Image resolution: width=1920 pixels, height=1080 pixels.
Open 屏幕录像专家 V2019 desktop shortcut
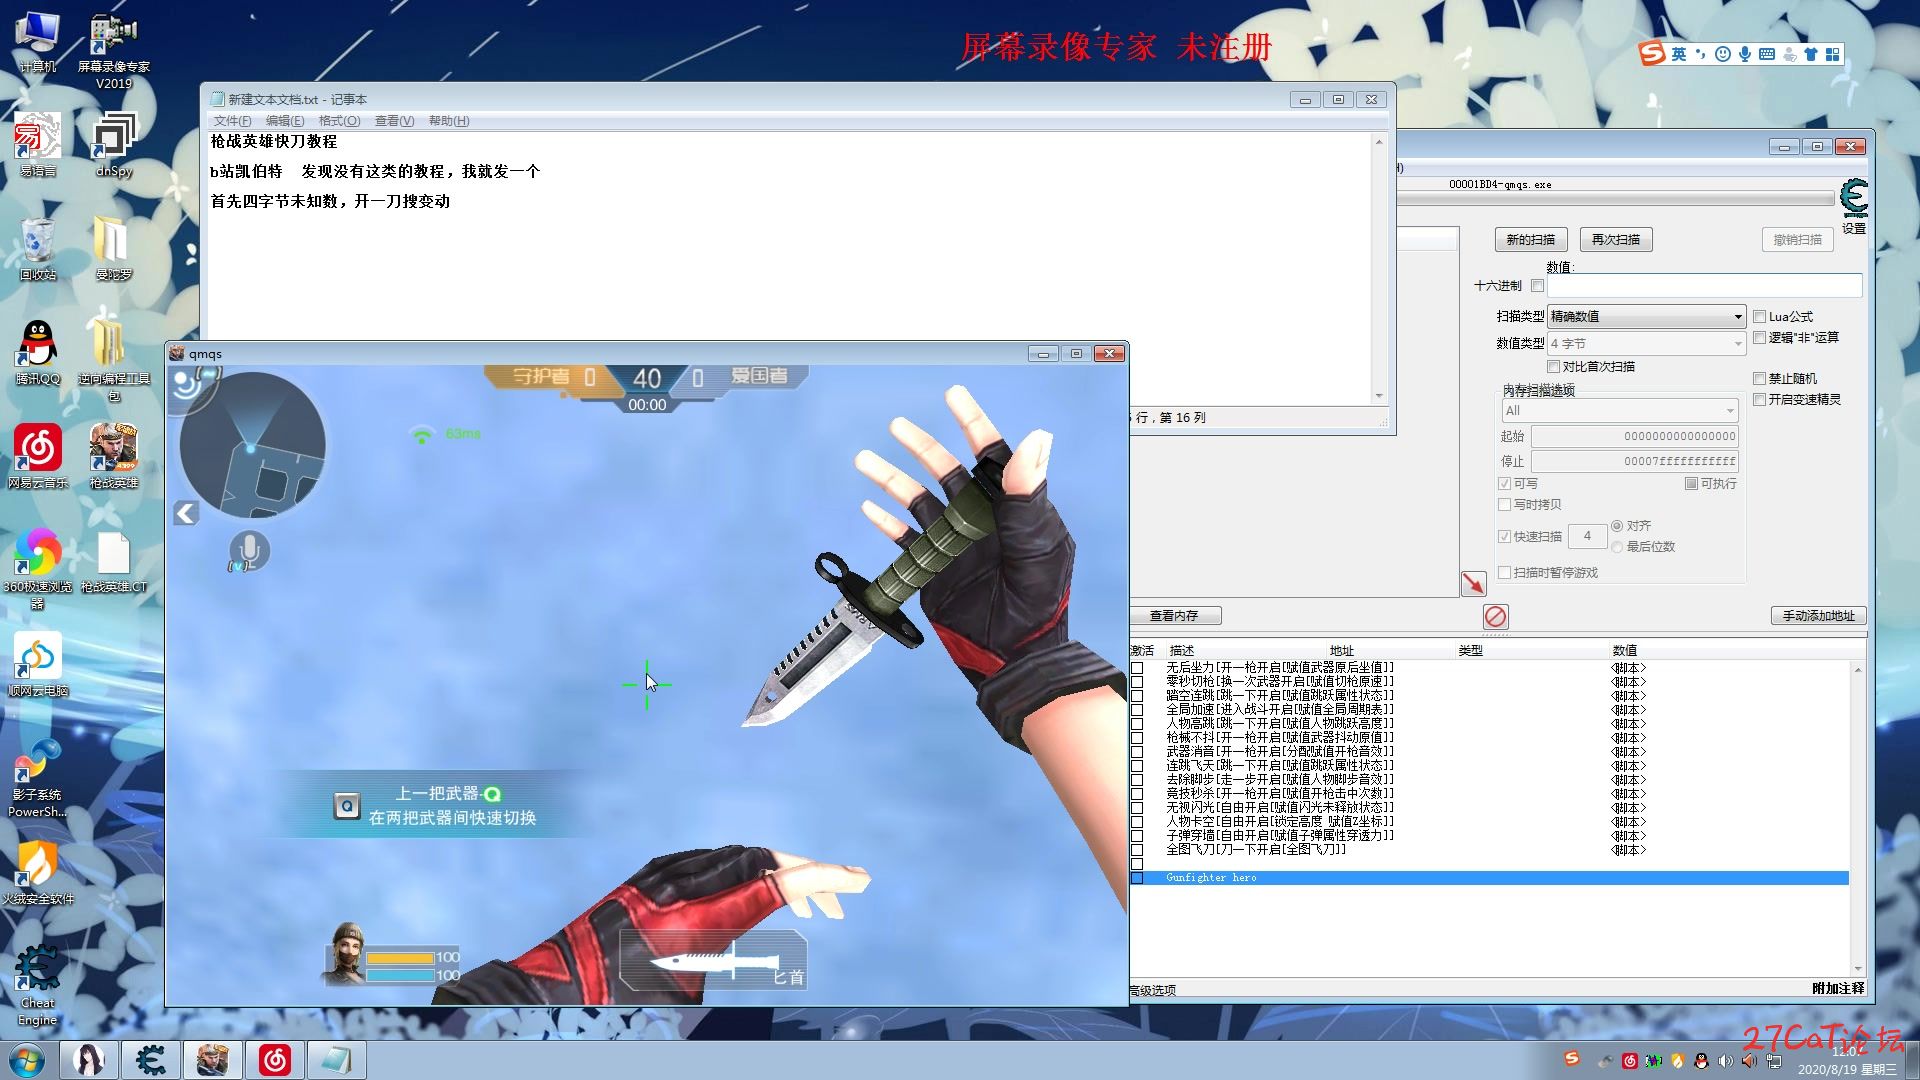coord(113,50)
